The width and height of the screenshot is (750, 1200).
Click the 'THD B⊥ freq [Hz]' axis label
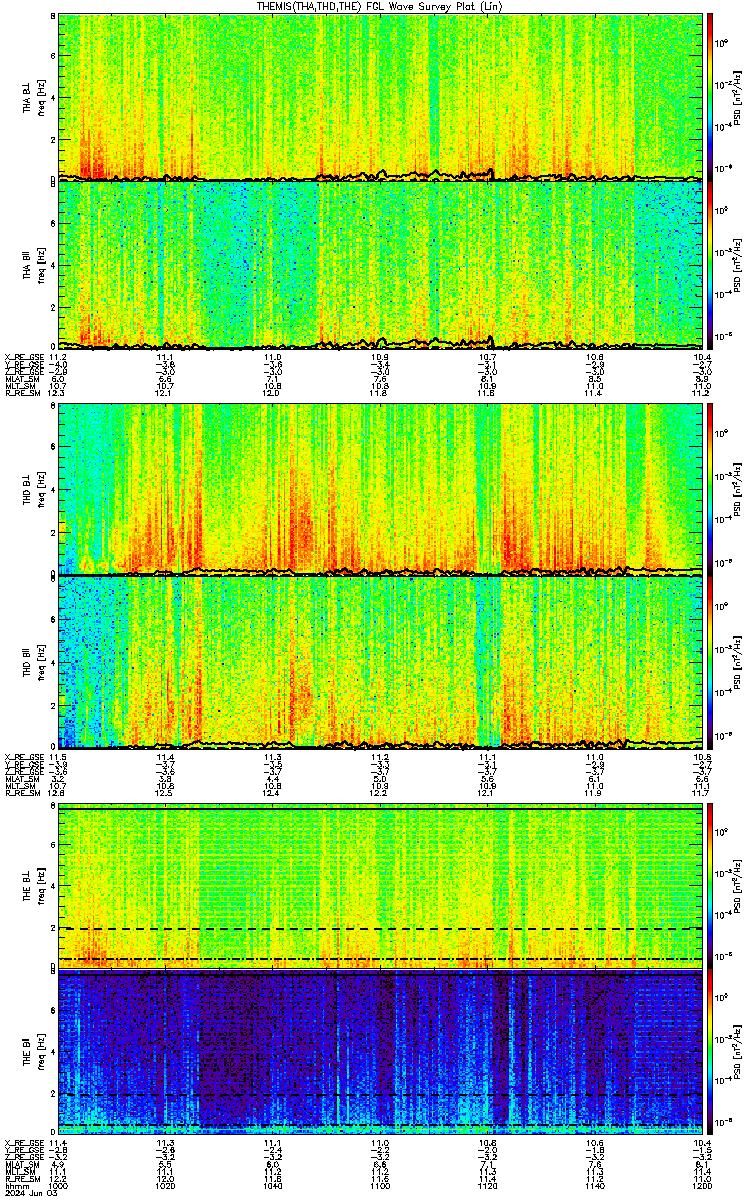(x=33, y=489)
